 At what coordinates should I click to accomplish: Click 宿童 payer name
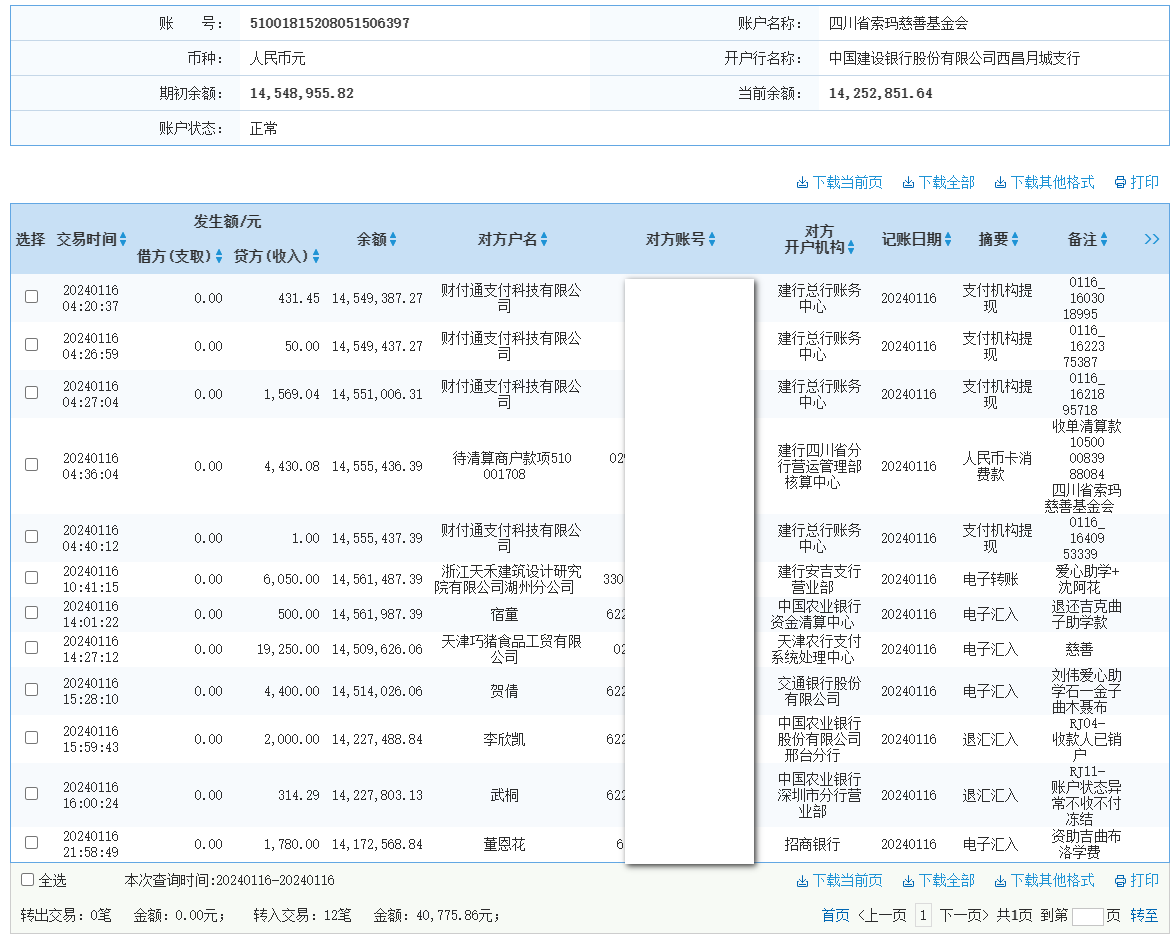coord(504,615)
